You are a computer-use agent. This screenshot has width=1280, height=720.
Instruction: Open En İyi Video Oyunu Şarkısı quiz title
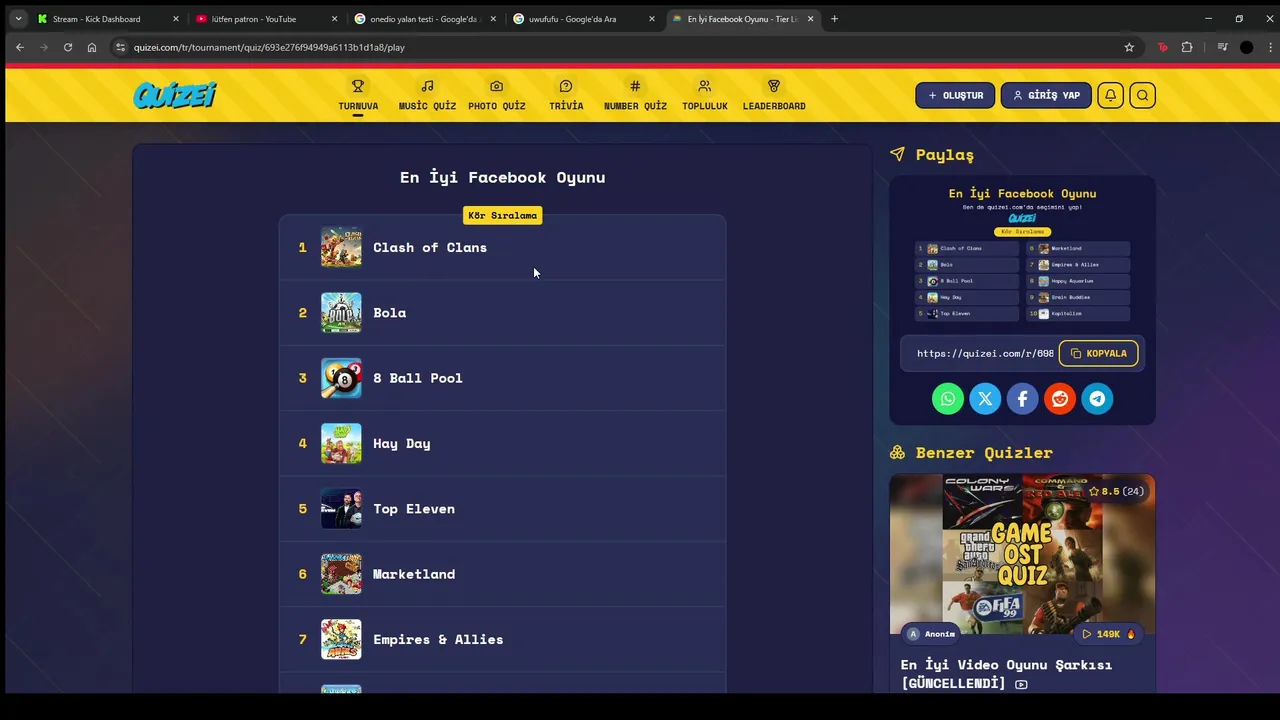[x=1006, y=673]
